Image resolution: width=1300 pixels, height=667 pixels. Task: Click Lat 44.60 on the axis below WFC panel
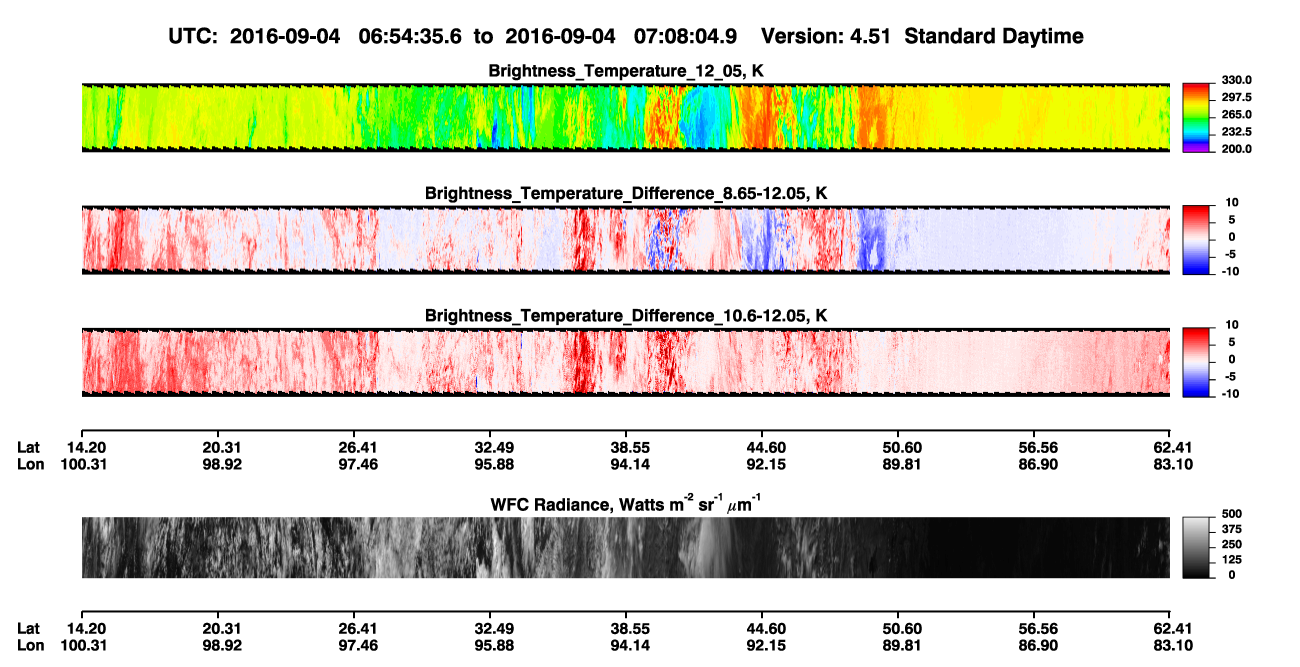click(x=762, y=628)
